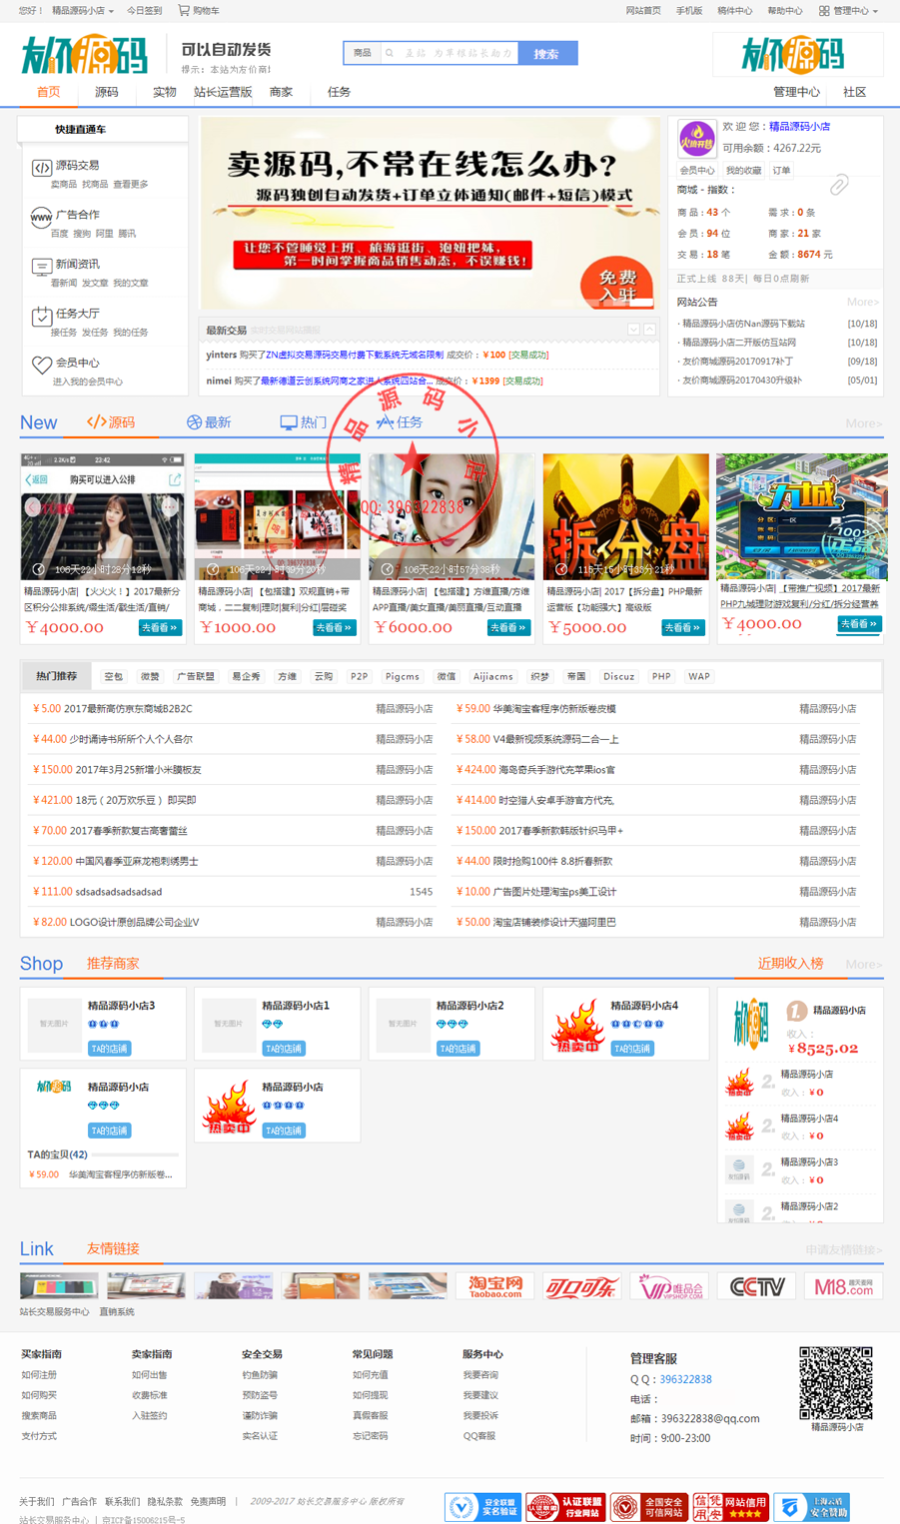Open the Taobao.com friend link logo
The image size is (900, 1524).
(x=495, y=1286)
